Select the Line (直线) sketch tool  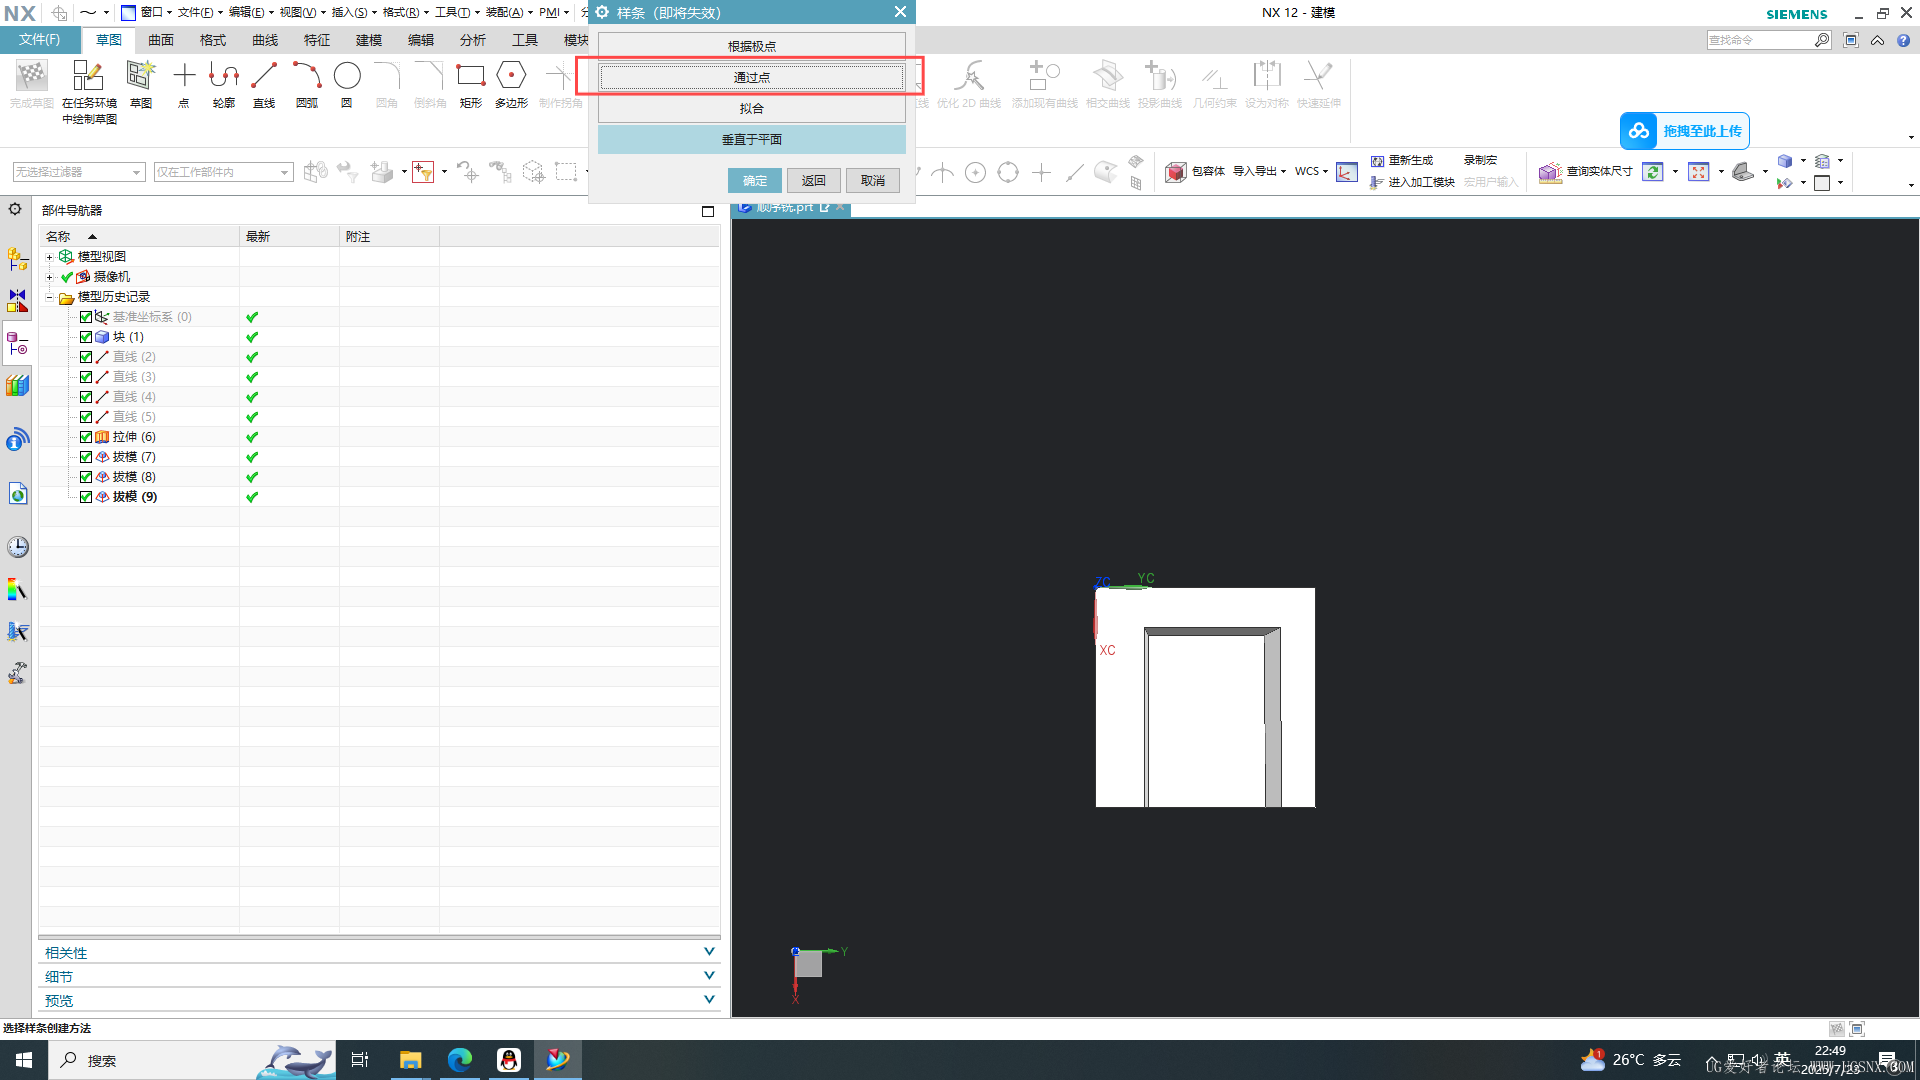tap(264, 76)
